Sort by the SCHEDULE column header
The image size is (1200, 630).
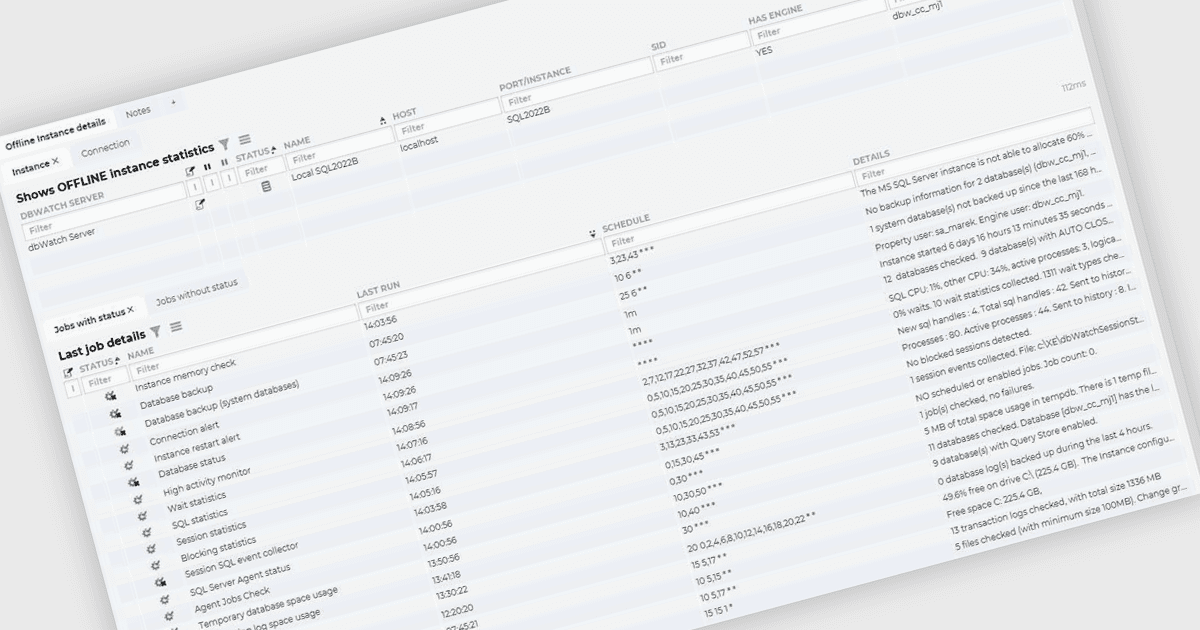pos(626,222)
